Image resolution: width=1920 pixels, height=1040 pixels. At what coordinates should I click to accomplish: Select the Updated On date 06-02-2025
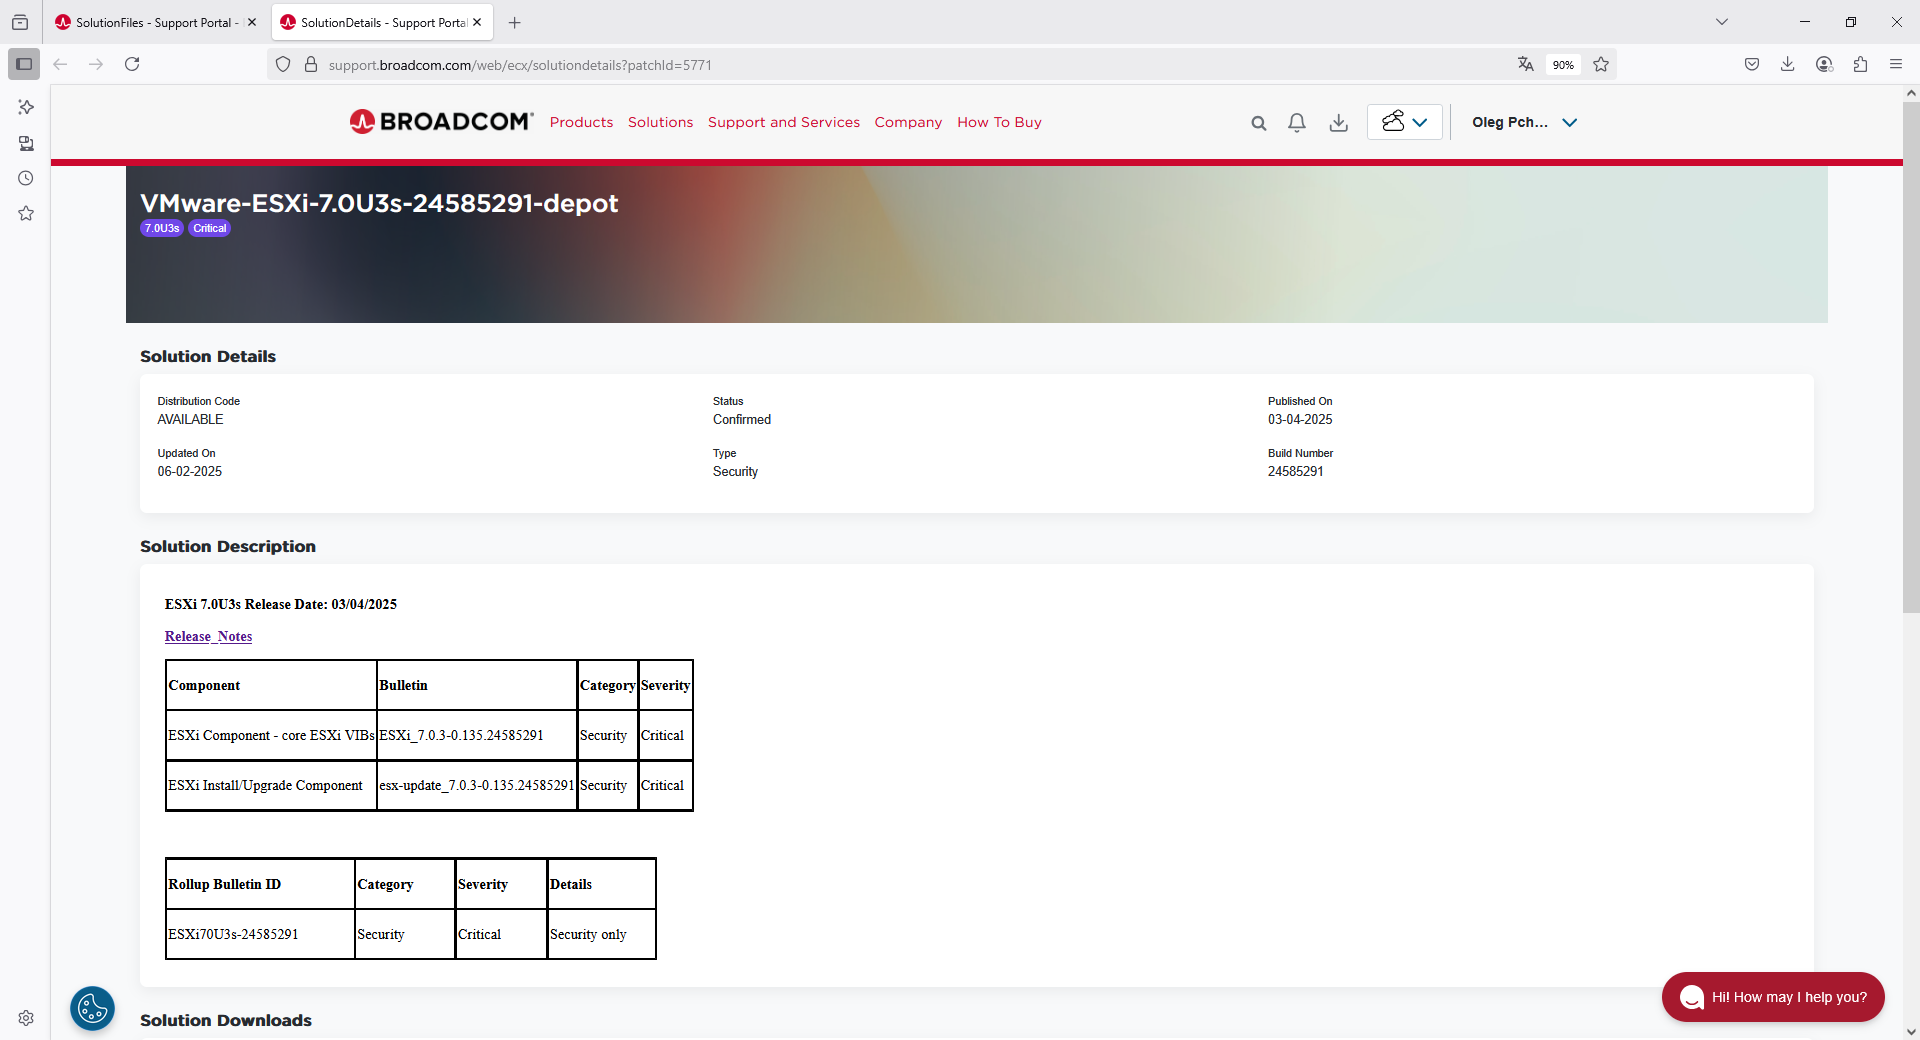[190, 472]
